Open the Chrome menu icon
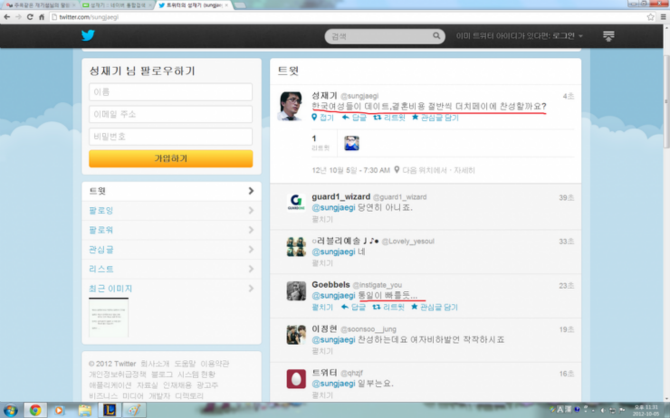Image resolution: width=670 pixels, height=418 pixels. (x=663, y=17)
